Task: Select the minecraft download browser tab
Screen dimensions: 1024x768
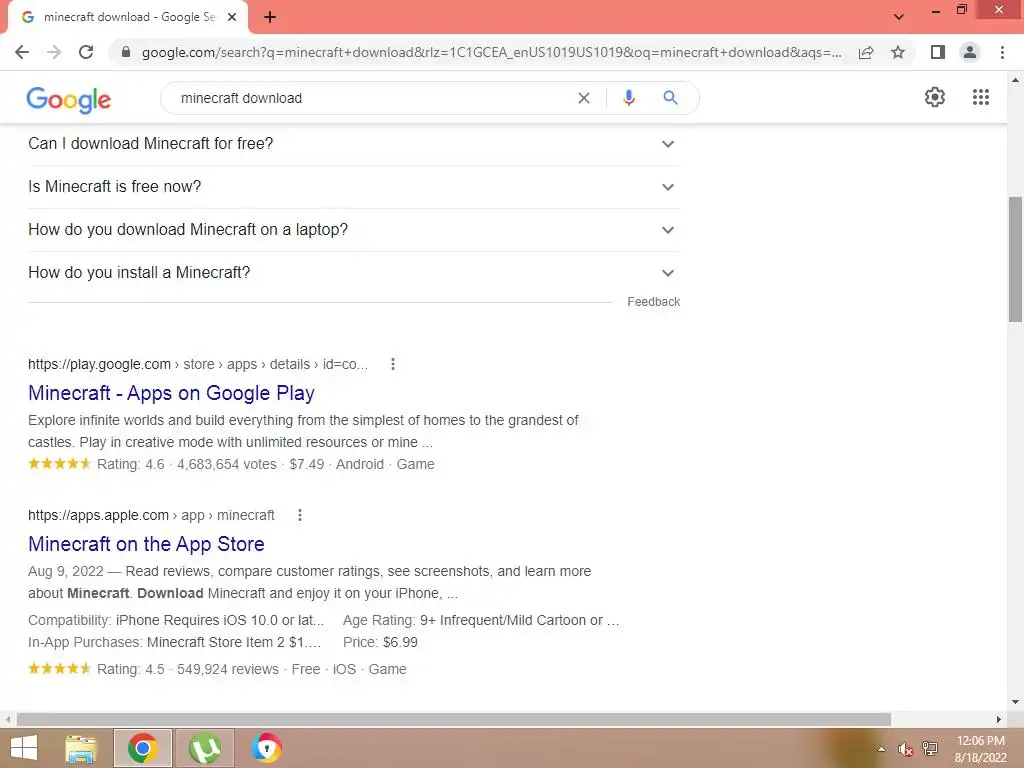Action: [x=129, y=17]
